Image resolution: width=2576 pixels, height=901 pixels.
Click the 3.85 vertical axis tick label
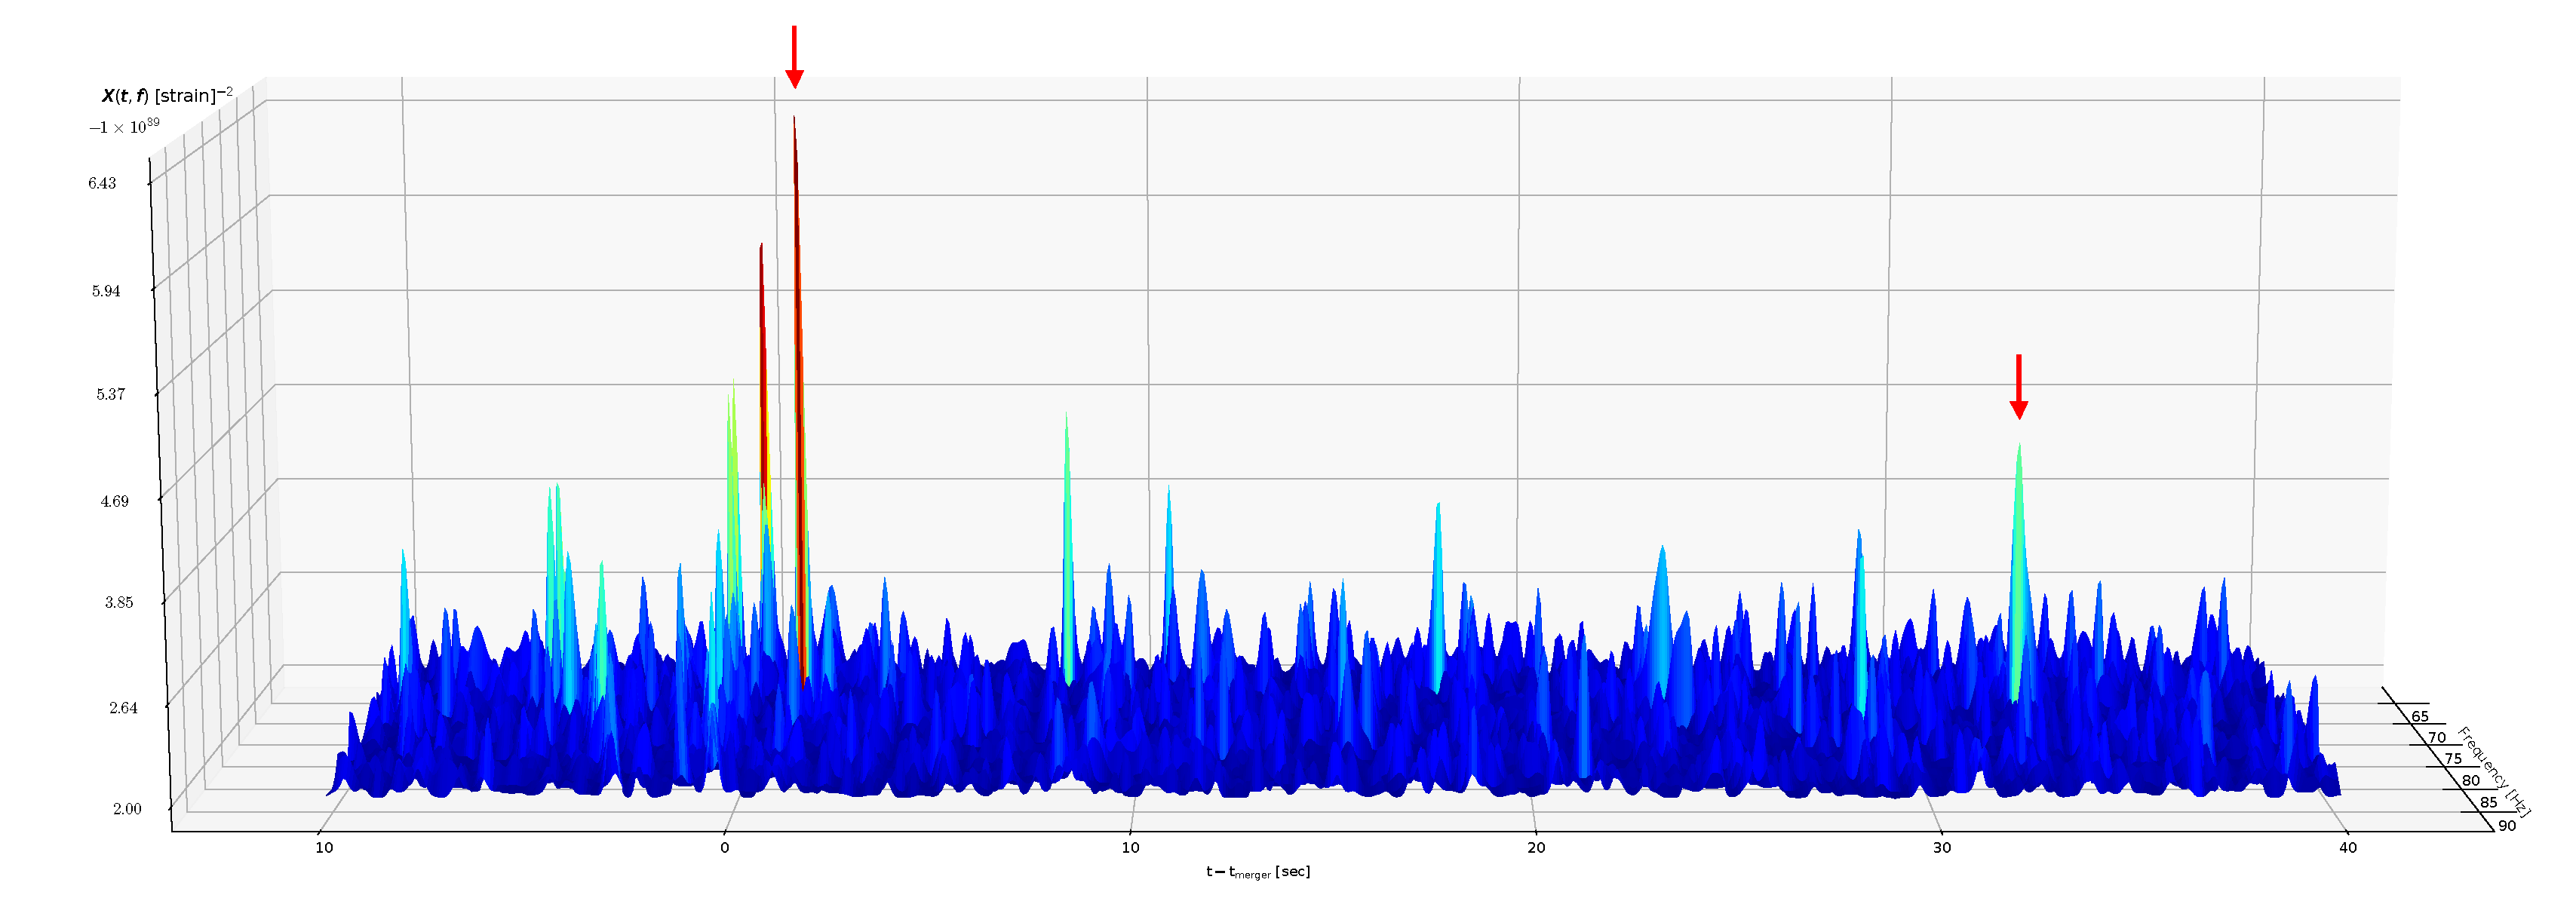(x=118, y=602)
